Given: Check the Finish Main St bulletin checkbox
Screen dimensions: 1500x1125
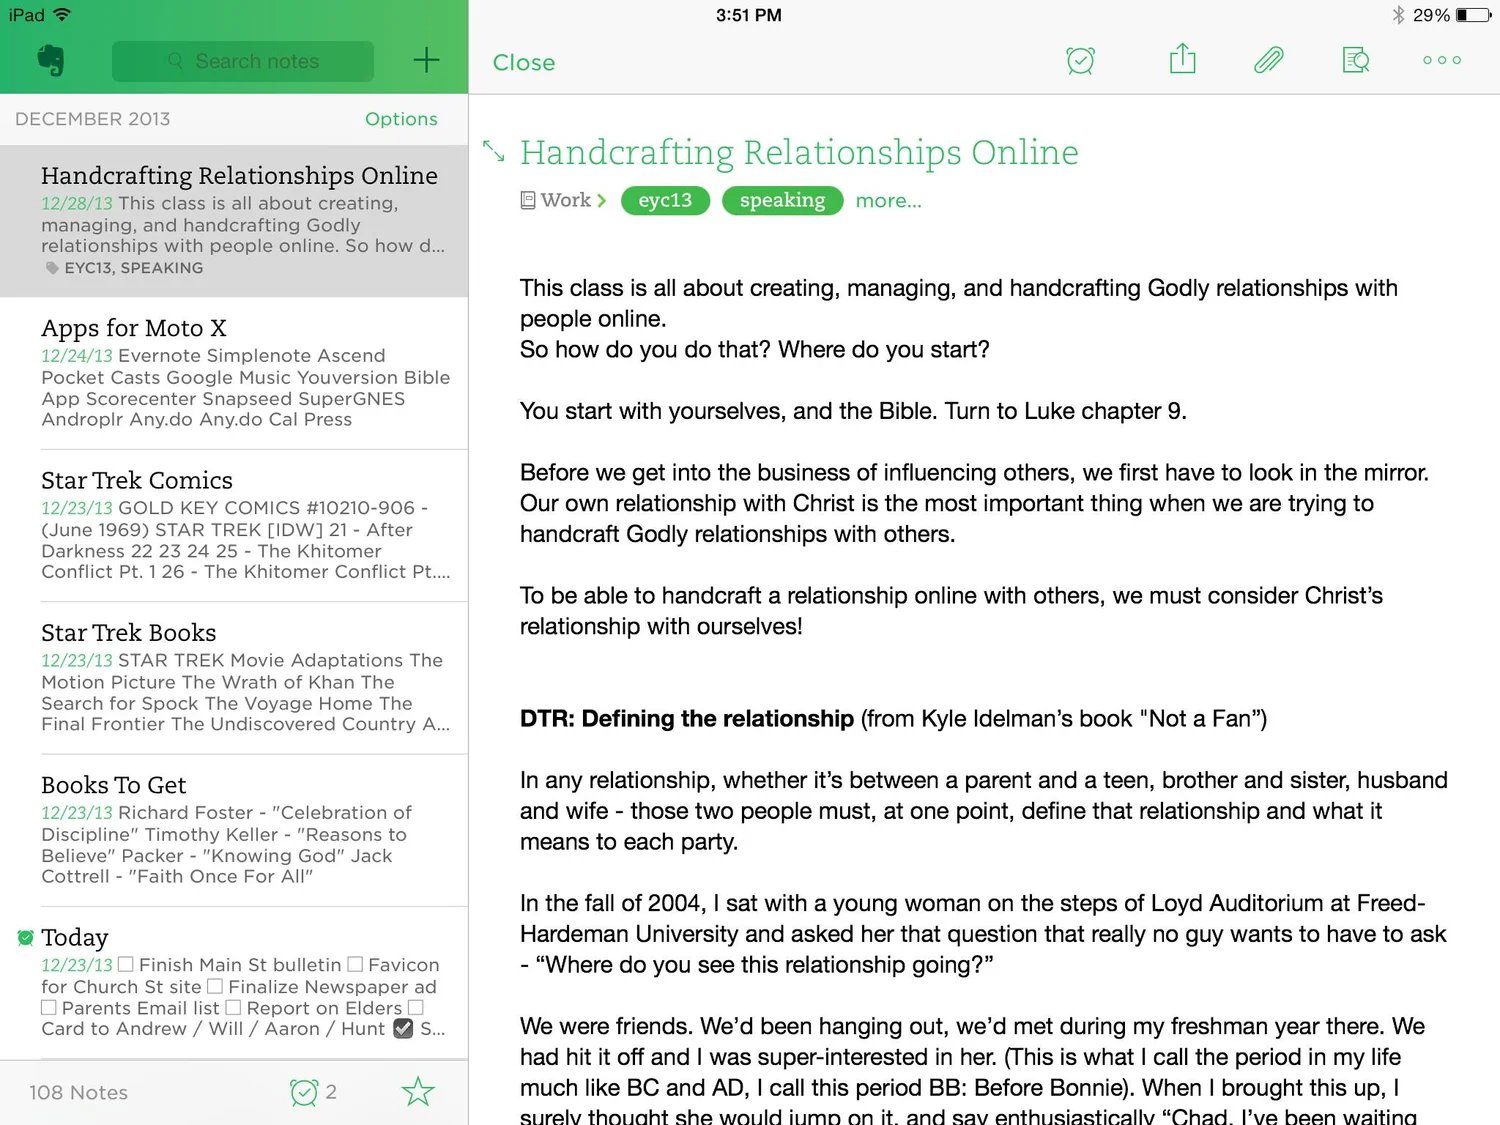Looking at the screenshot, I should [126, 964].
